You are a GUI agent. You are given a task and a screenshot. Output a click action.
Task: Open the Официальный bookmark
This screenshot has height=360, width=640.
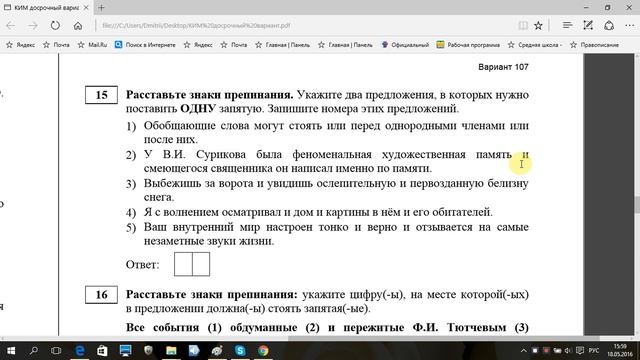[x=405, y=45]
